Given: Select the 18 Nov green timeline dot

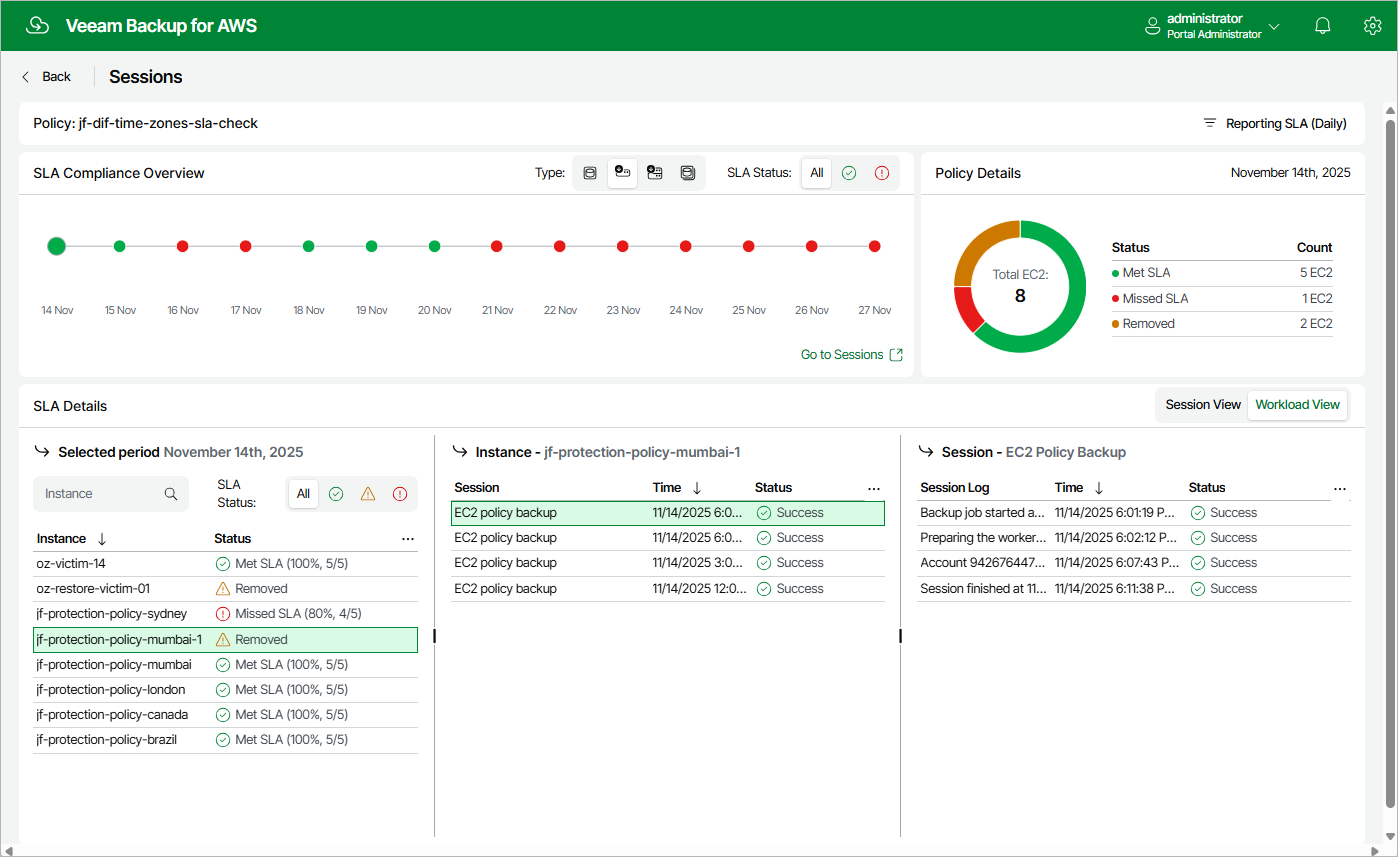Looking at the screenshot, I should (309, 246).
